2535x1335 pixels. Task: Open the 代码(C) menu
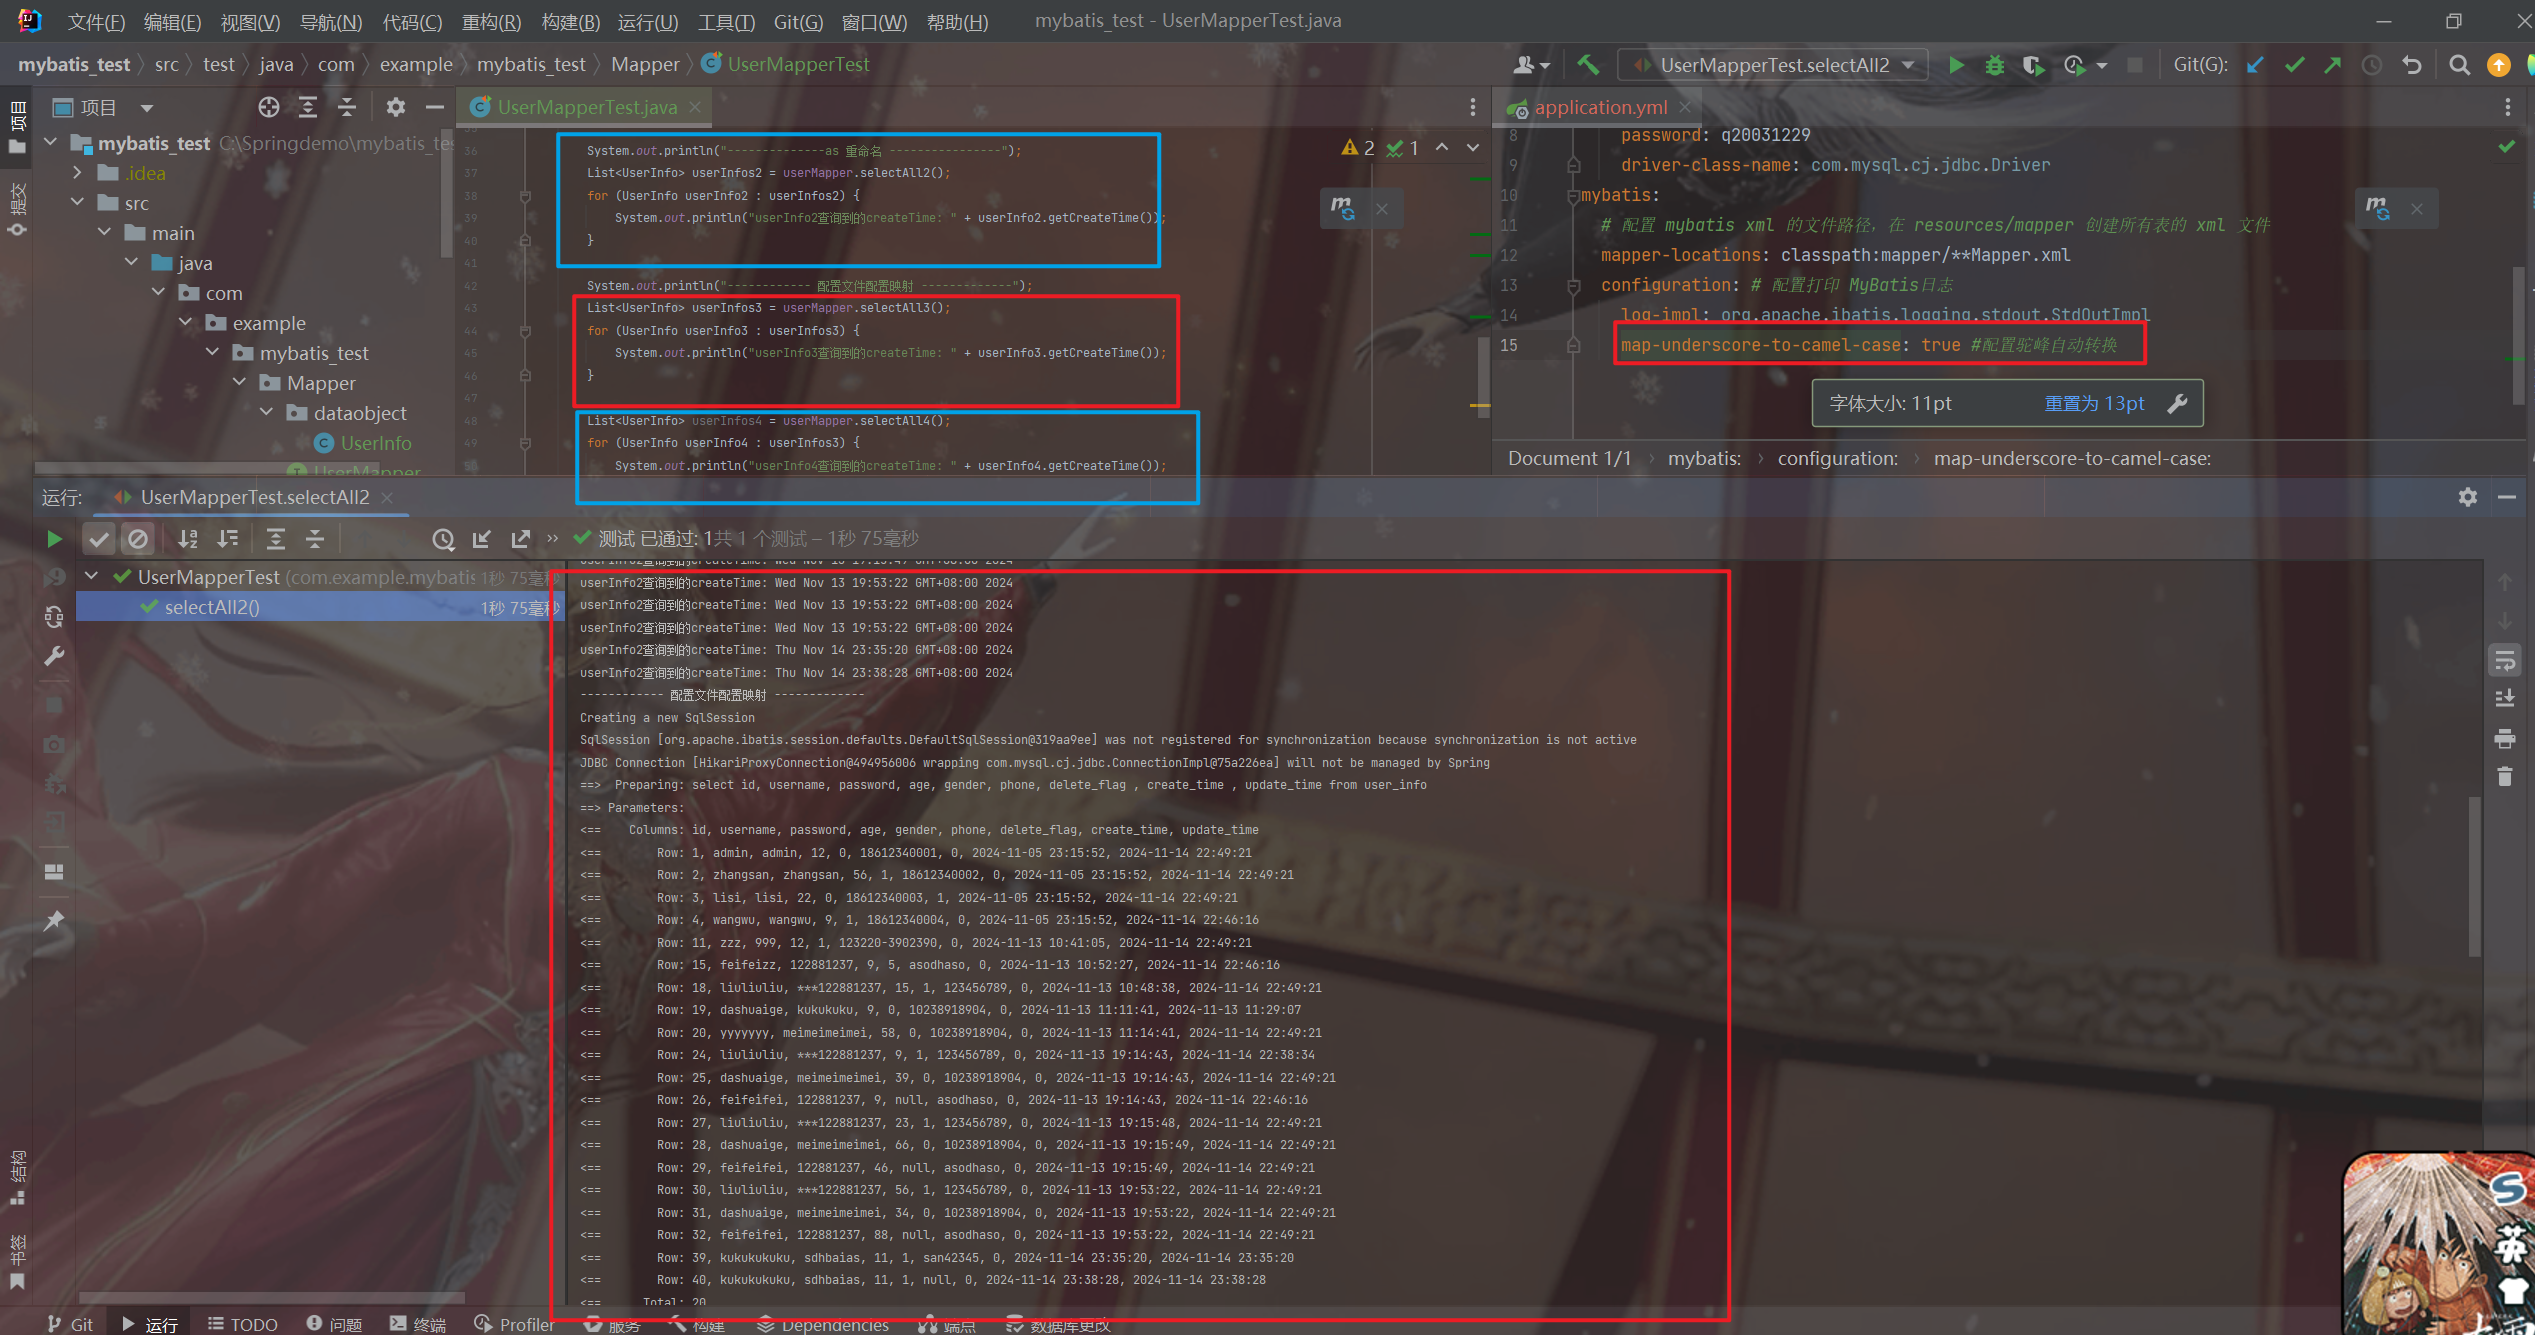412,21
